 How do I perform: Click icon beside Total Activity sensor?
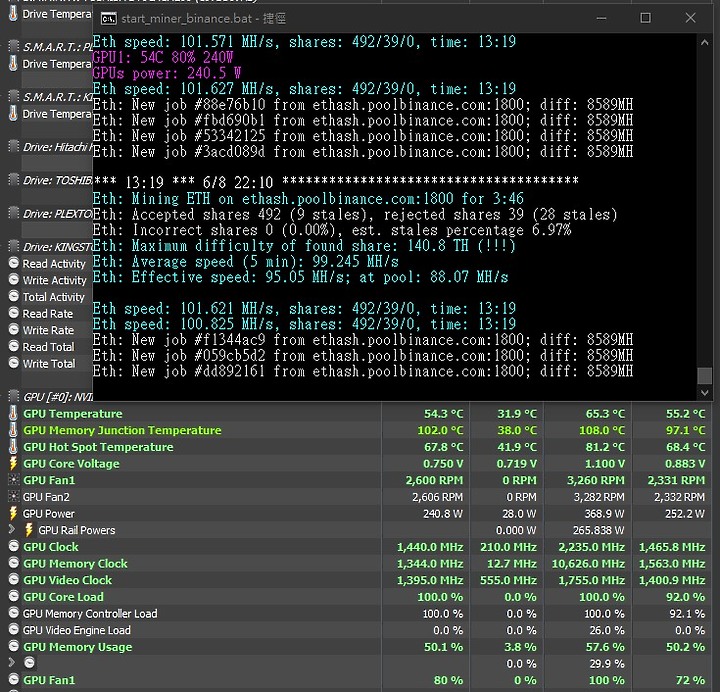click(14, 297)
